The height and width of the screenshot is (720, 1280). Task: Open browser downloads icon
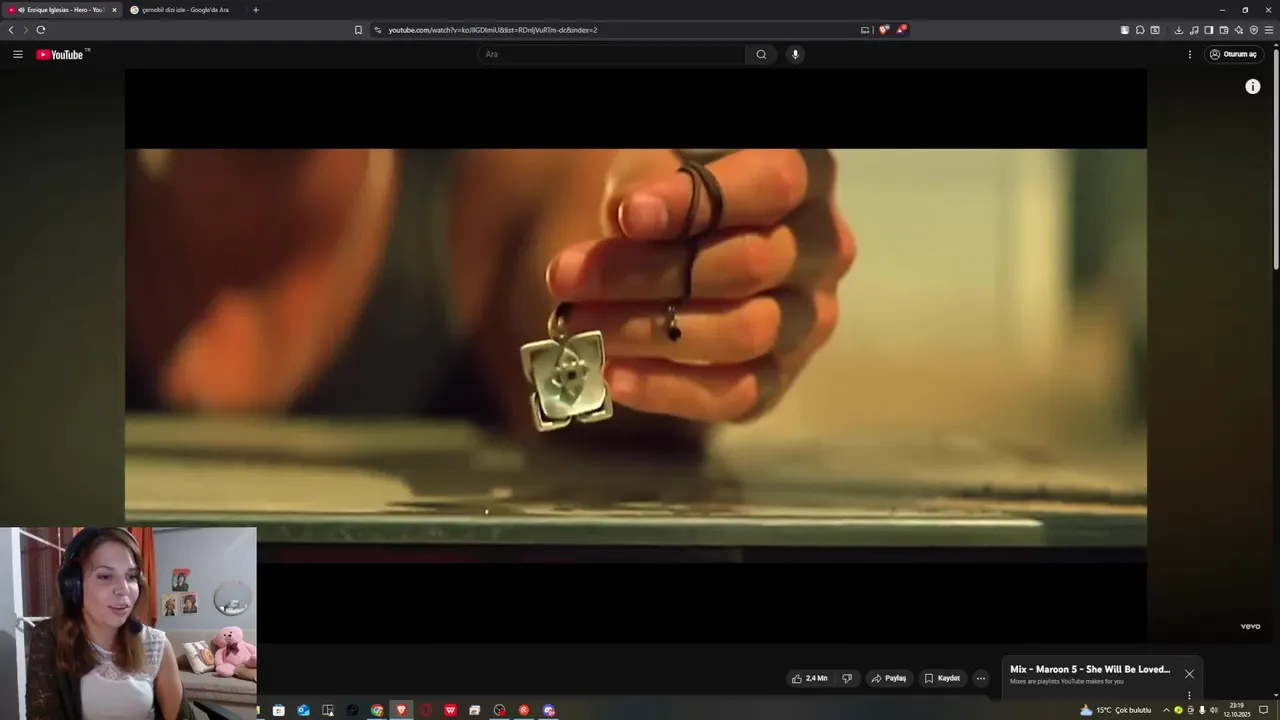click(x=1179, y=30)
